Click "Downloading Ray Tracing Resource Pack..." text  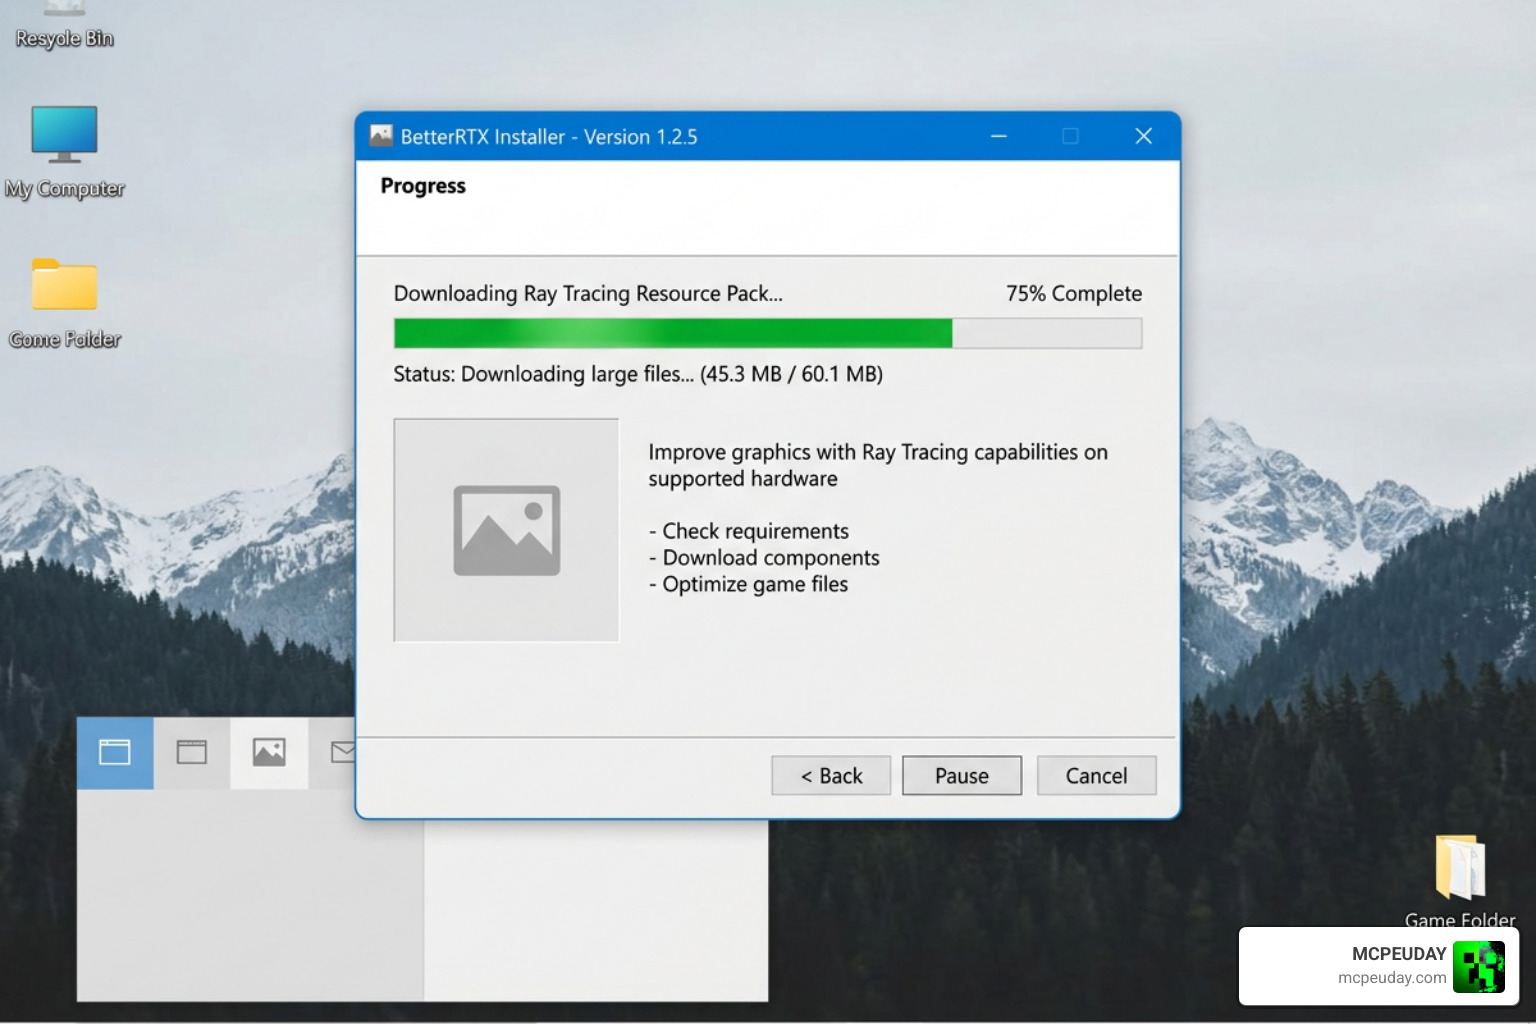click(588, 293)
